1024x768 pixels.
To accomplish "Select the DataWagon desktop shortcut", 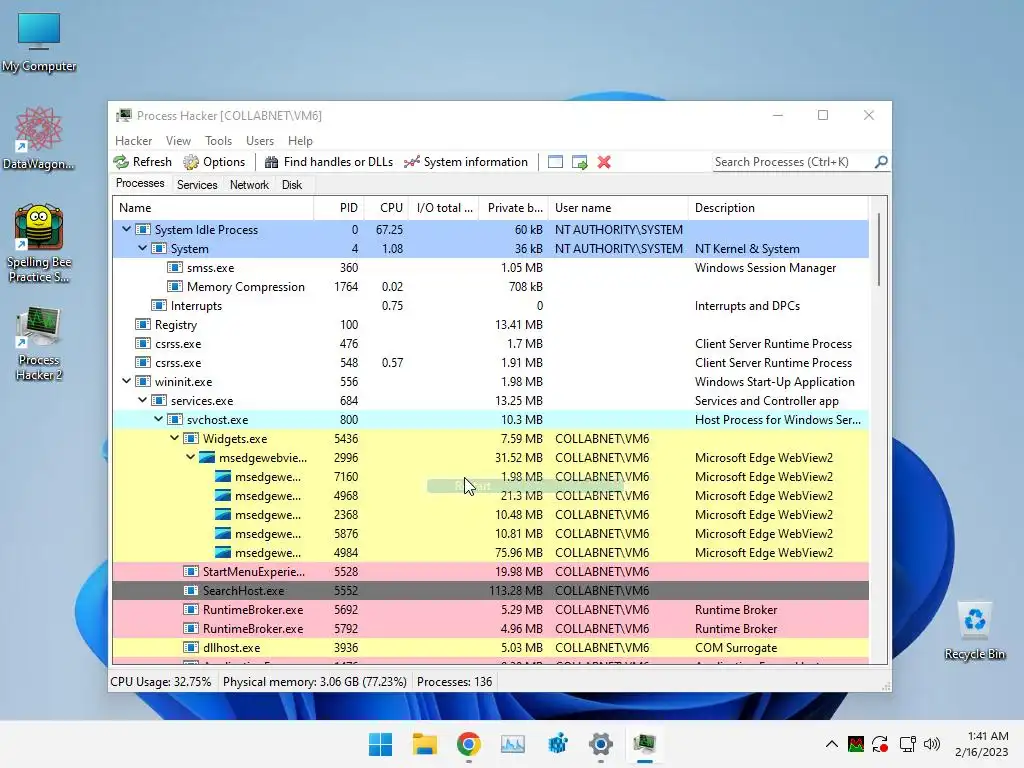I will coord(39,138).
